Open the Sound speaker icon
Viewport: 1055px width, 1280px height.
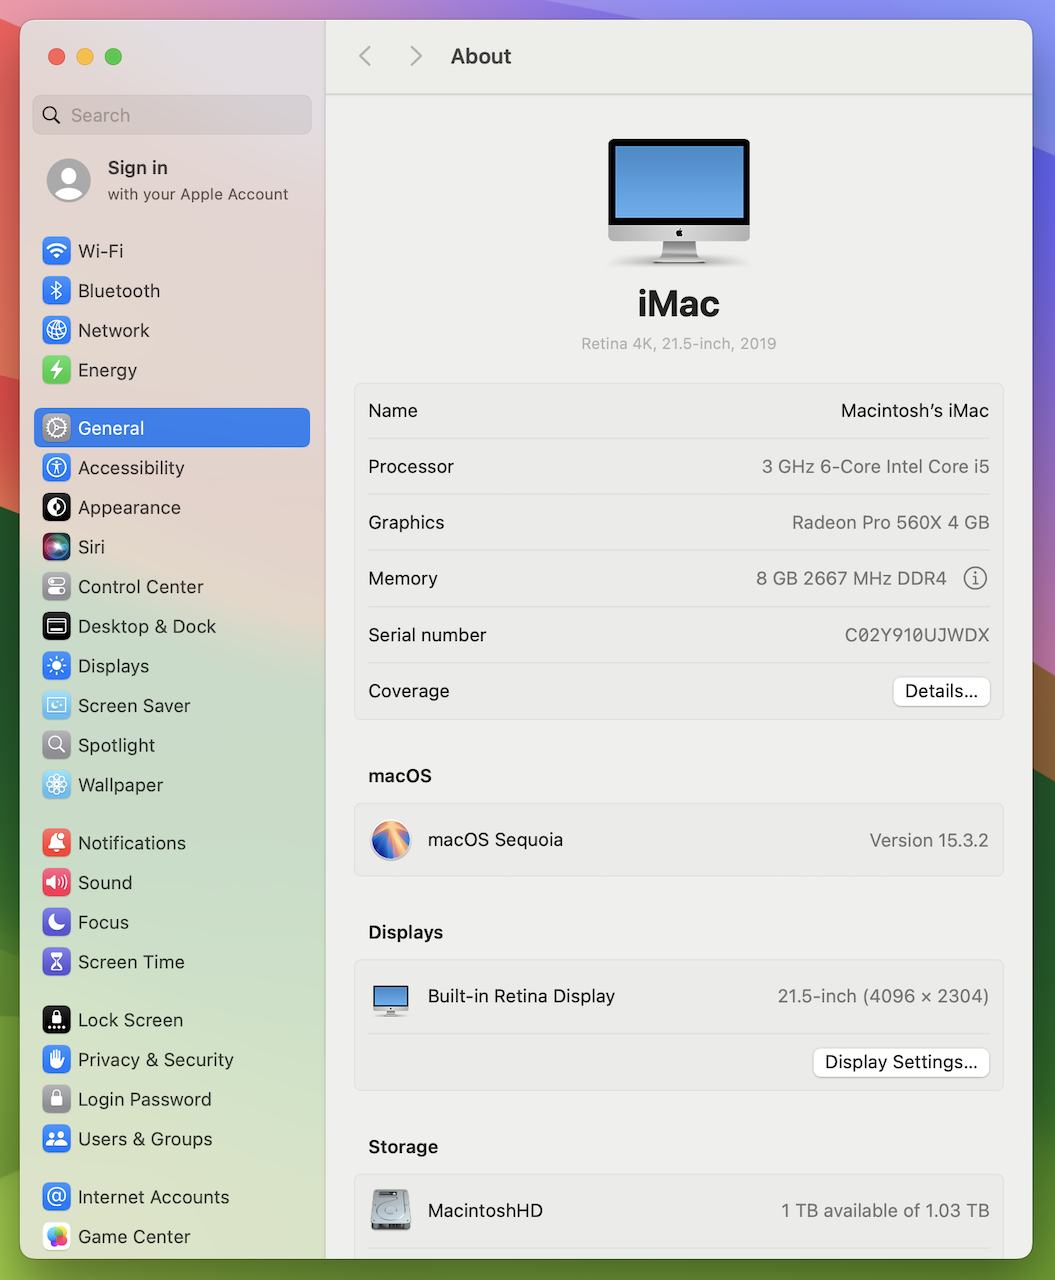pos(57,883)
